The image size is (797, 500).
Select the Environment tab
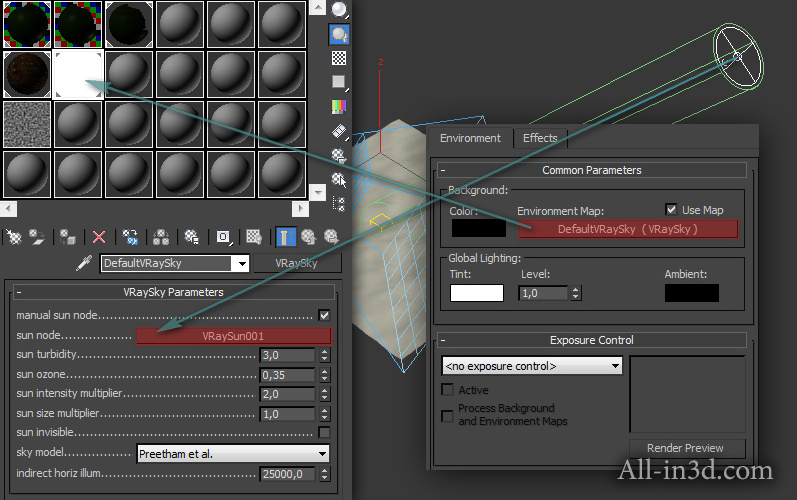click(x=470, y=138)
